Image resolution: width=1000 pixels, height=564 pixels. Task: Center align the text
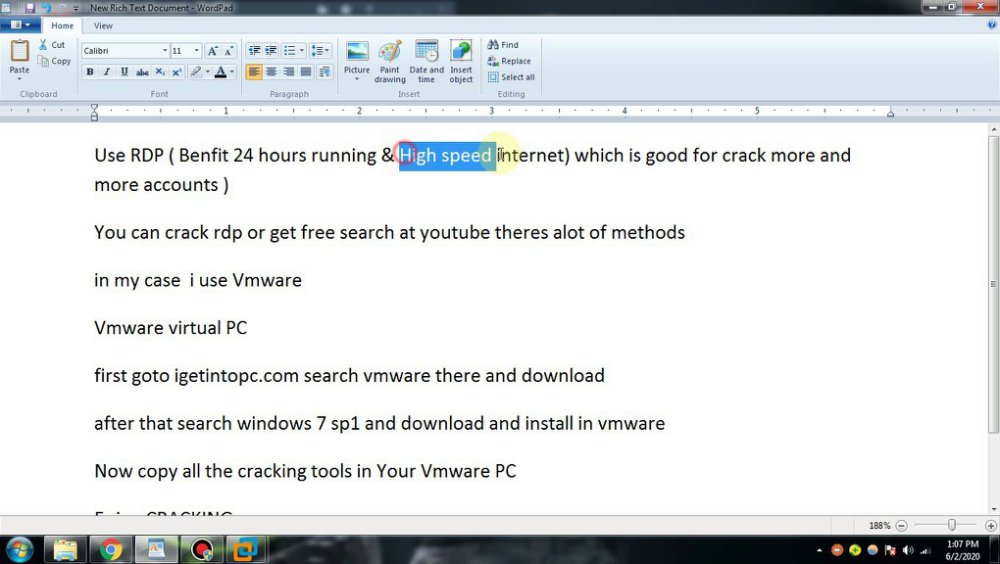pyautogui.click(x=271, y=71)
